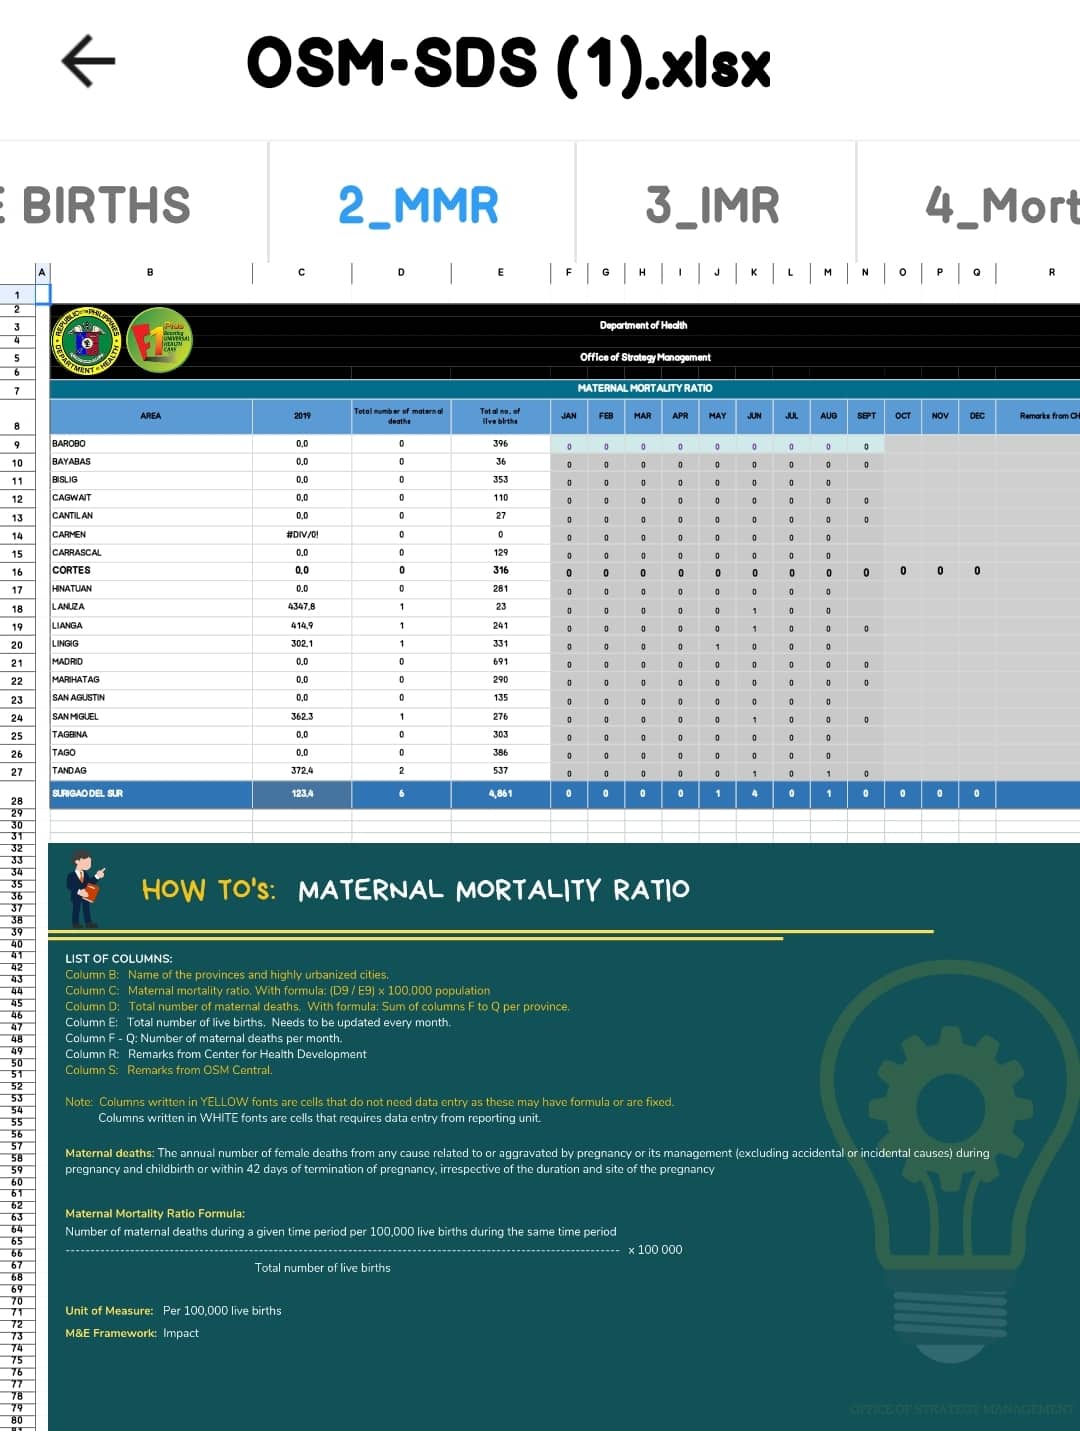The image size is (1080, 1431).
Task: Click the 'M&E Framework:' label
Action: pos(111,1333)
